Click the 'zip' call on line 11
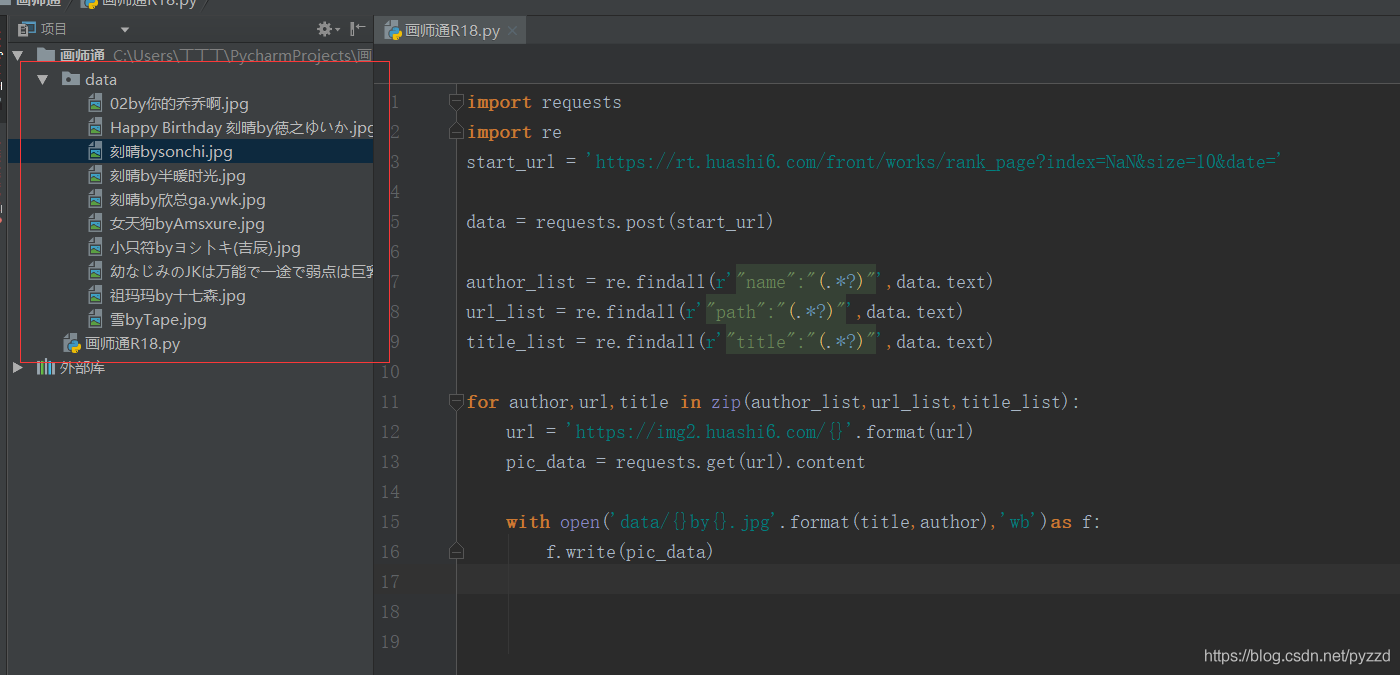1400x675 pixels. tap(725, 402)
